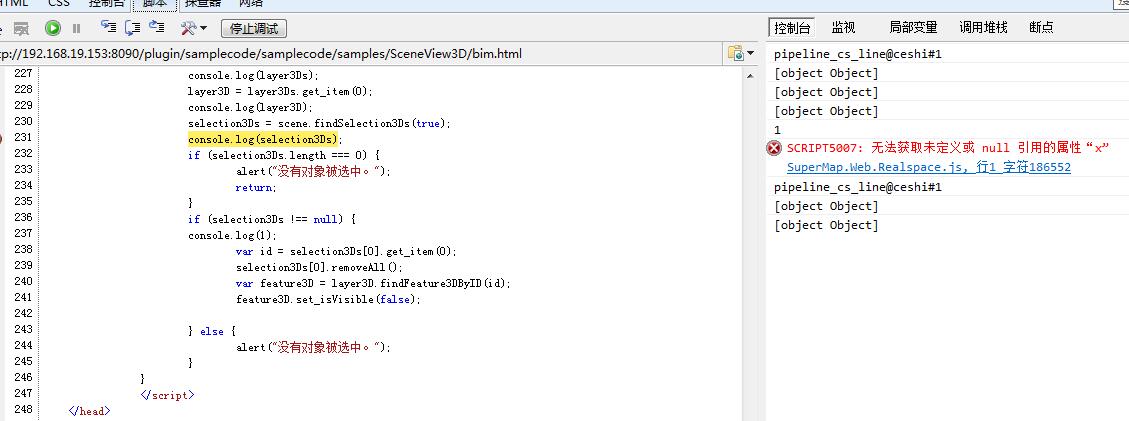Image resolution: width=1129 pixels, height=421 pixels.
Task: Click the 'console.log(layer3D);' line 229
Action: pyautogui.click(x=250, y=107)
